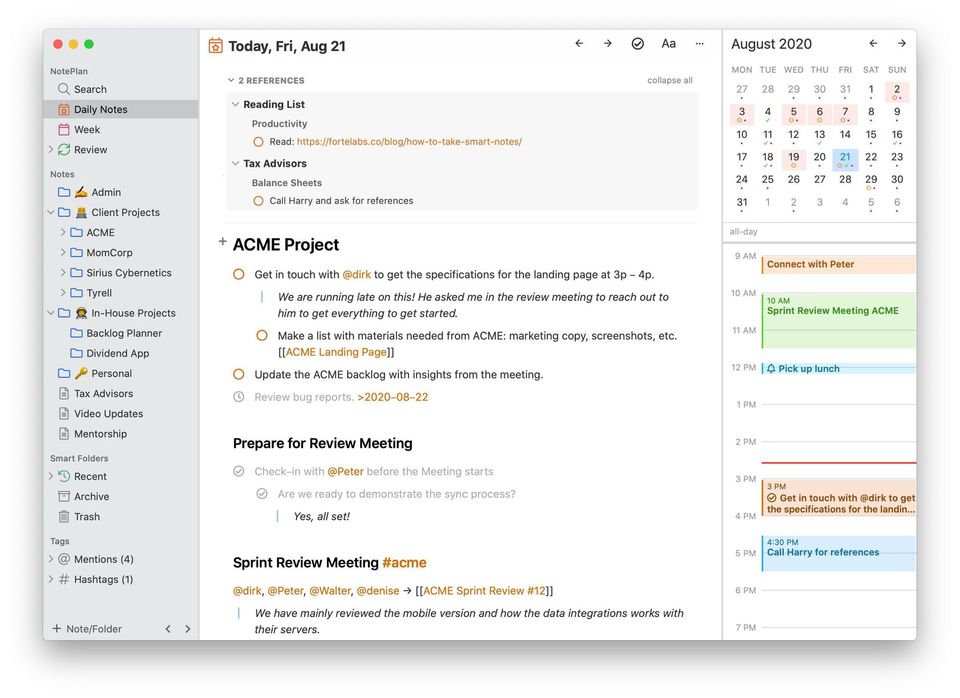Click the Recent clock icon
The height and width of the screenshot is (698, 960).
pos(64,476)
